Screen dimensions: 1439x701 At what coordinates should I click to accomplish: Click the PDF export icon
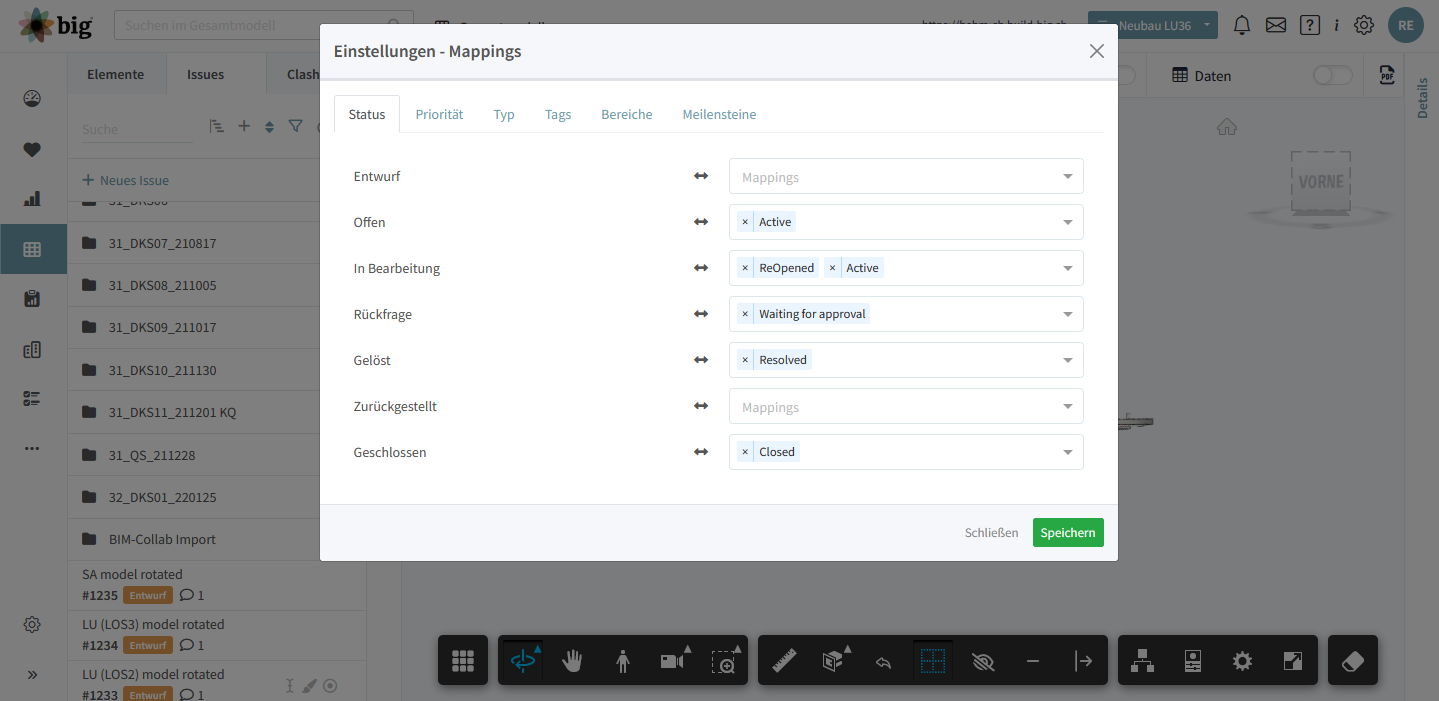1386,75
